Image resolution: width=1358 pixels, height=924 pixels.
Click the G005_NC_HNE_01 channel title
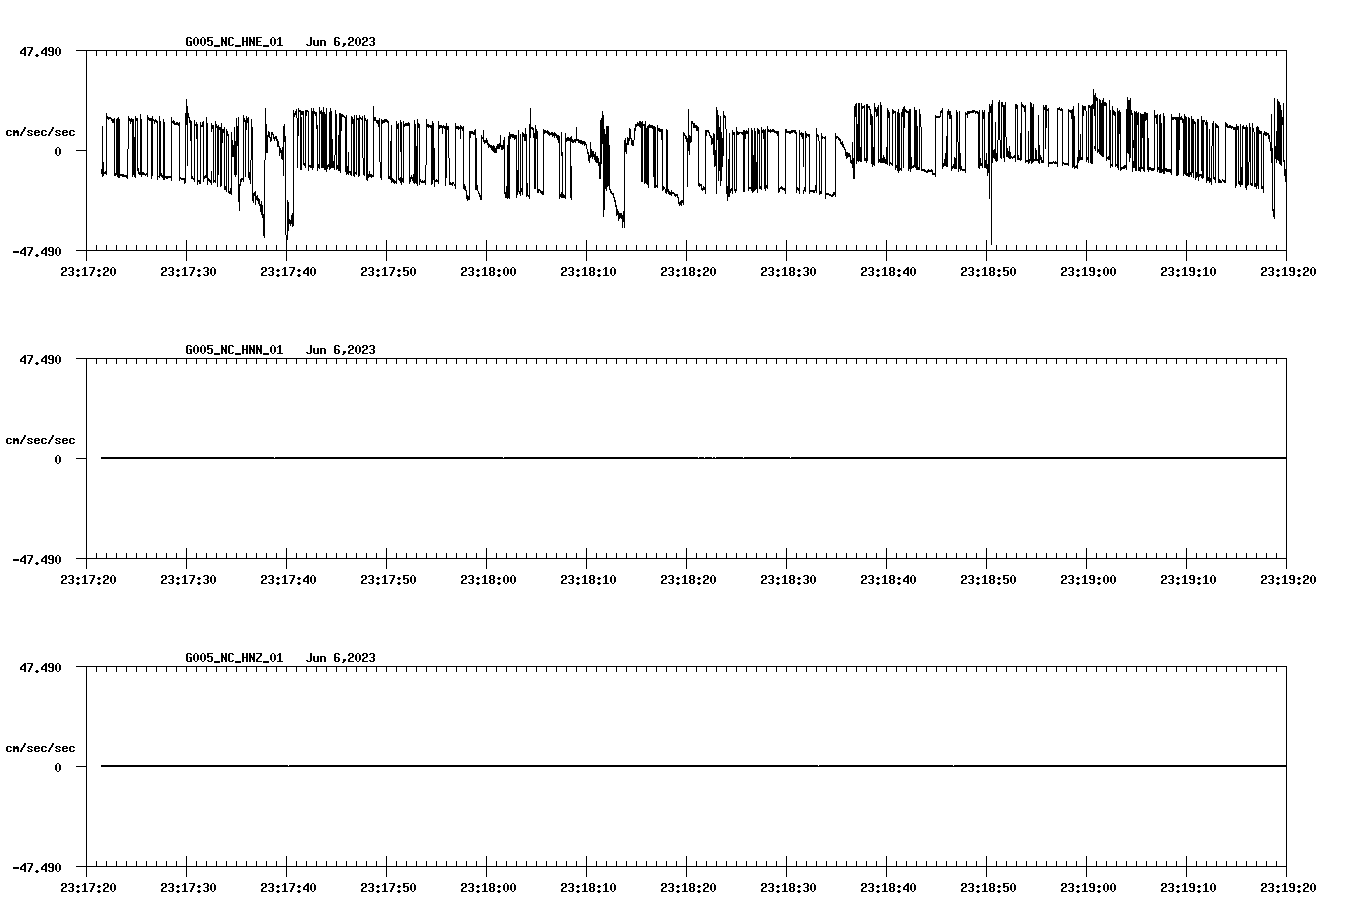pyautogui.click(x=232, y=42)
